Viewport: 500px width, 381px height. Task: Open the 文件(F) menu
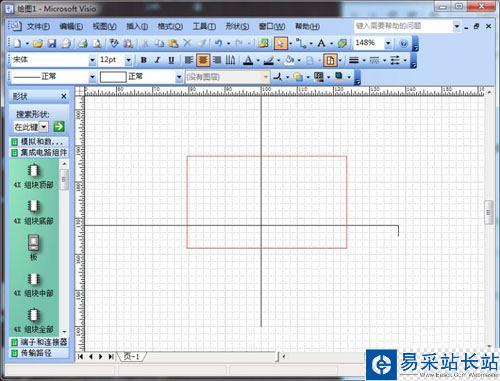point(38,26)
